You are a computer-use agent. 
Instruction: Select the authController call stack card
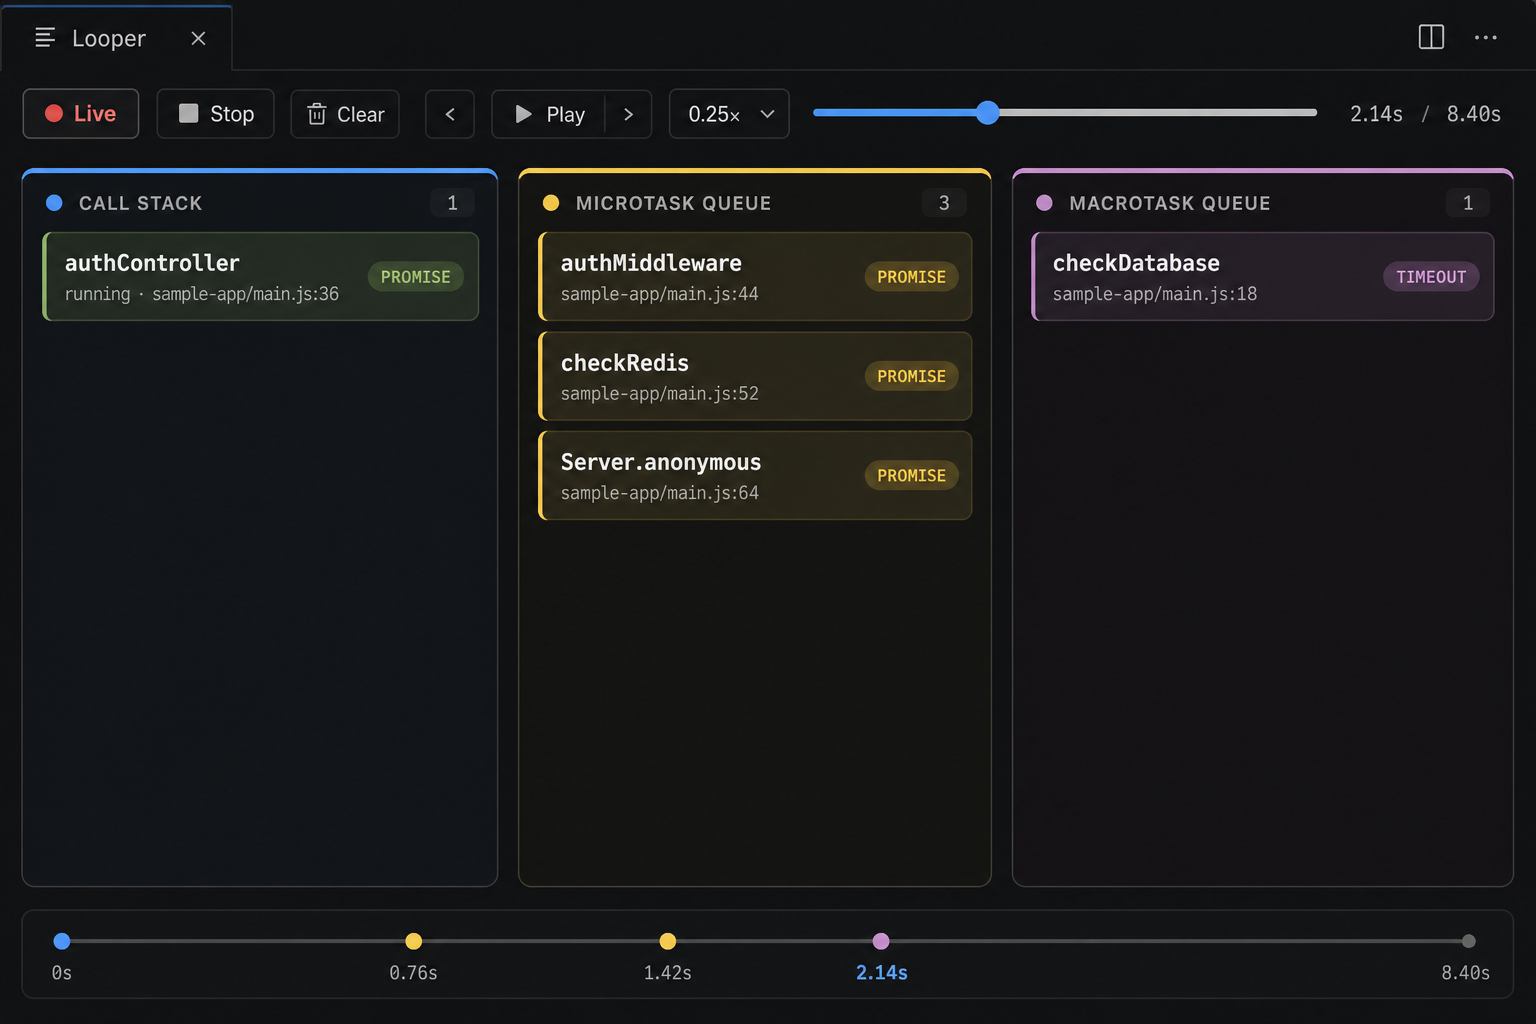pos(261,277)
